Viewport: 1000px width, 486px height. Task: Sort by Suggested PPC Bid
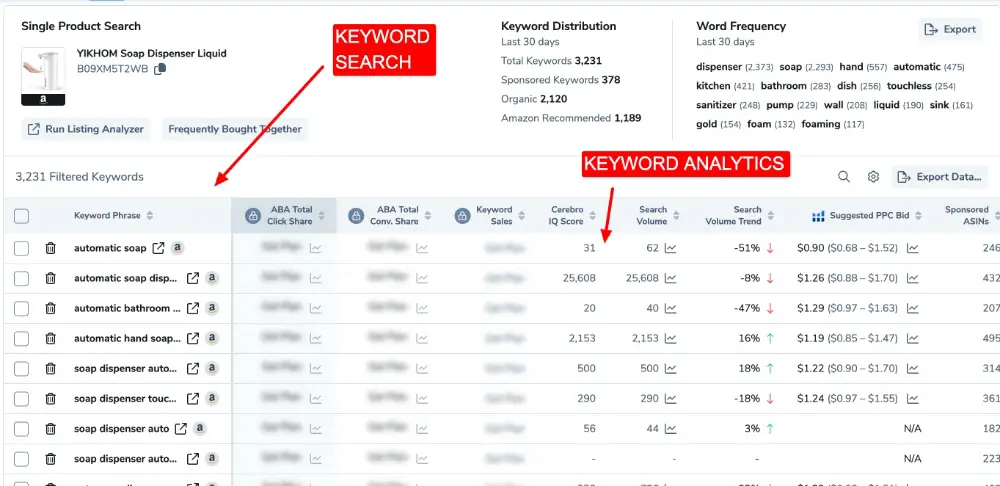click(919, 216)
